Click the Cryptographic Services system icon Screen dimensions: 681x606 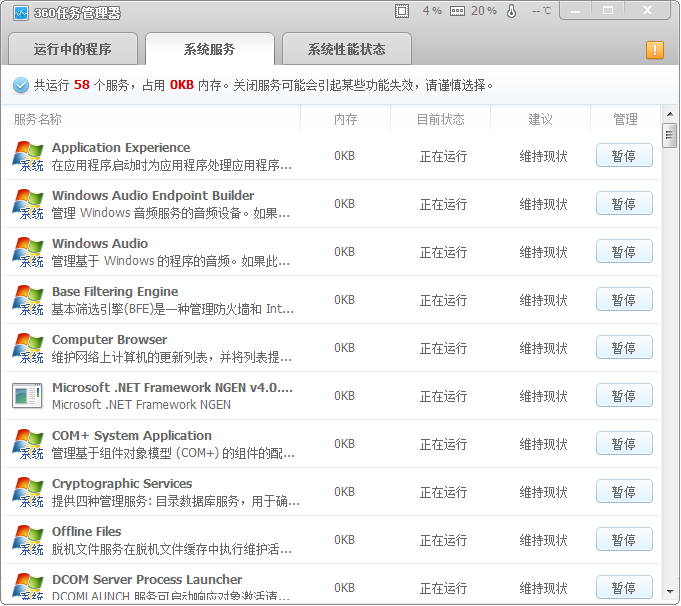pyautogui.click(x=28, y=492)
